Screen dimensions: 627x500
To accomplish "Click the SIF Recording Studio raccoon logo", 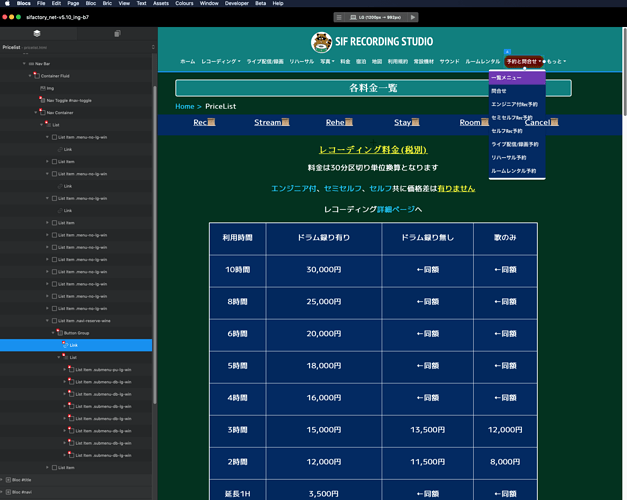I will [321, 42].
